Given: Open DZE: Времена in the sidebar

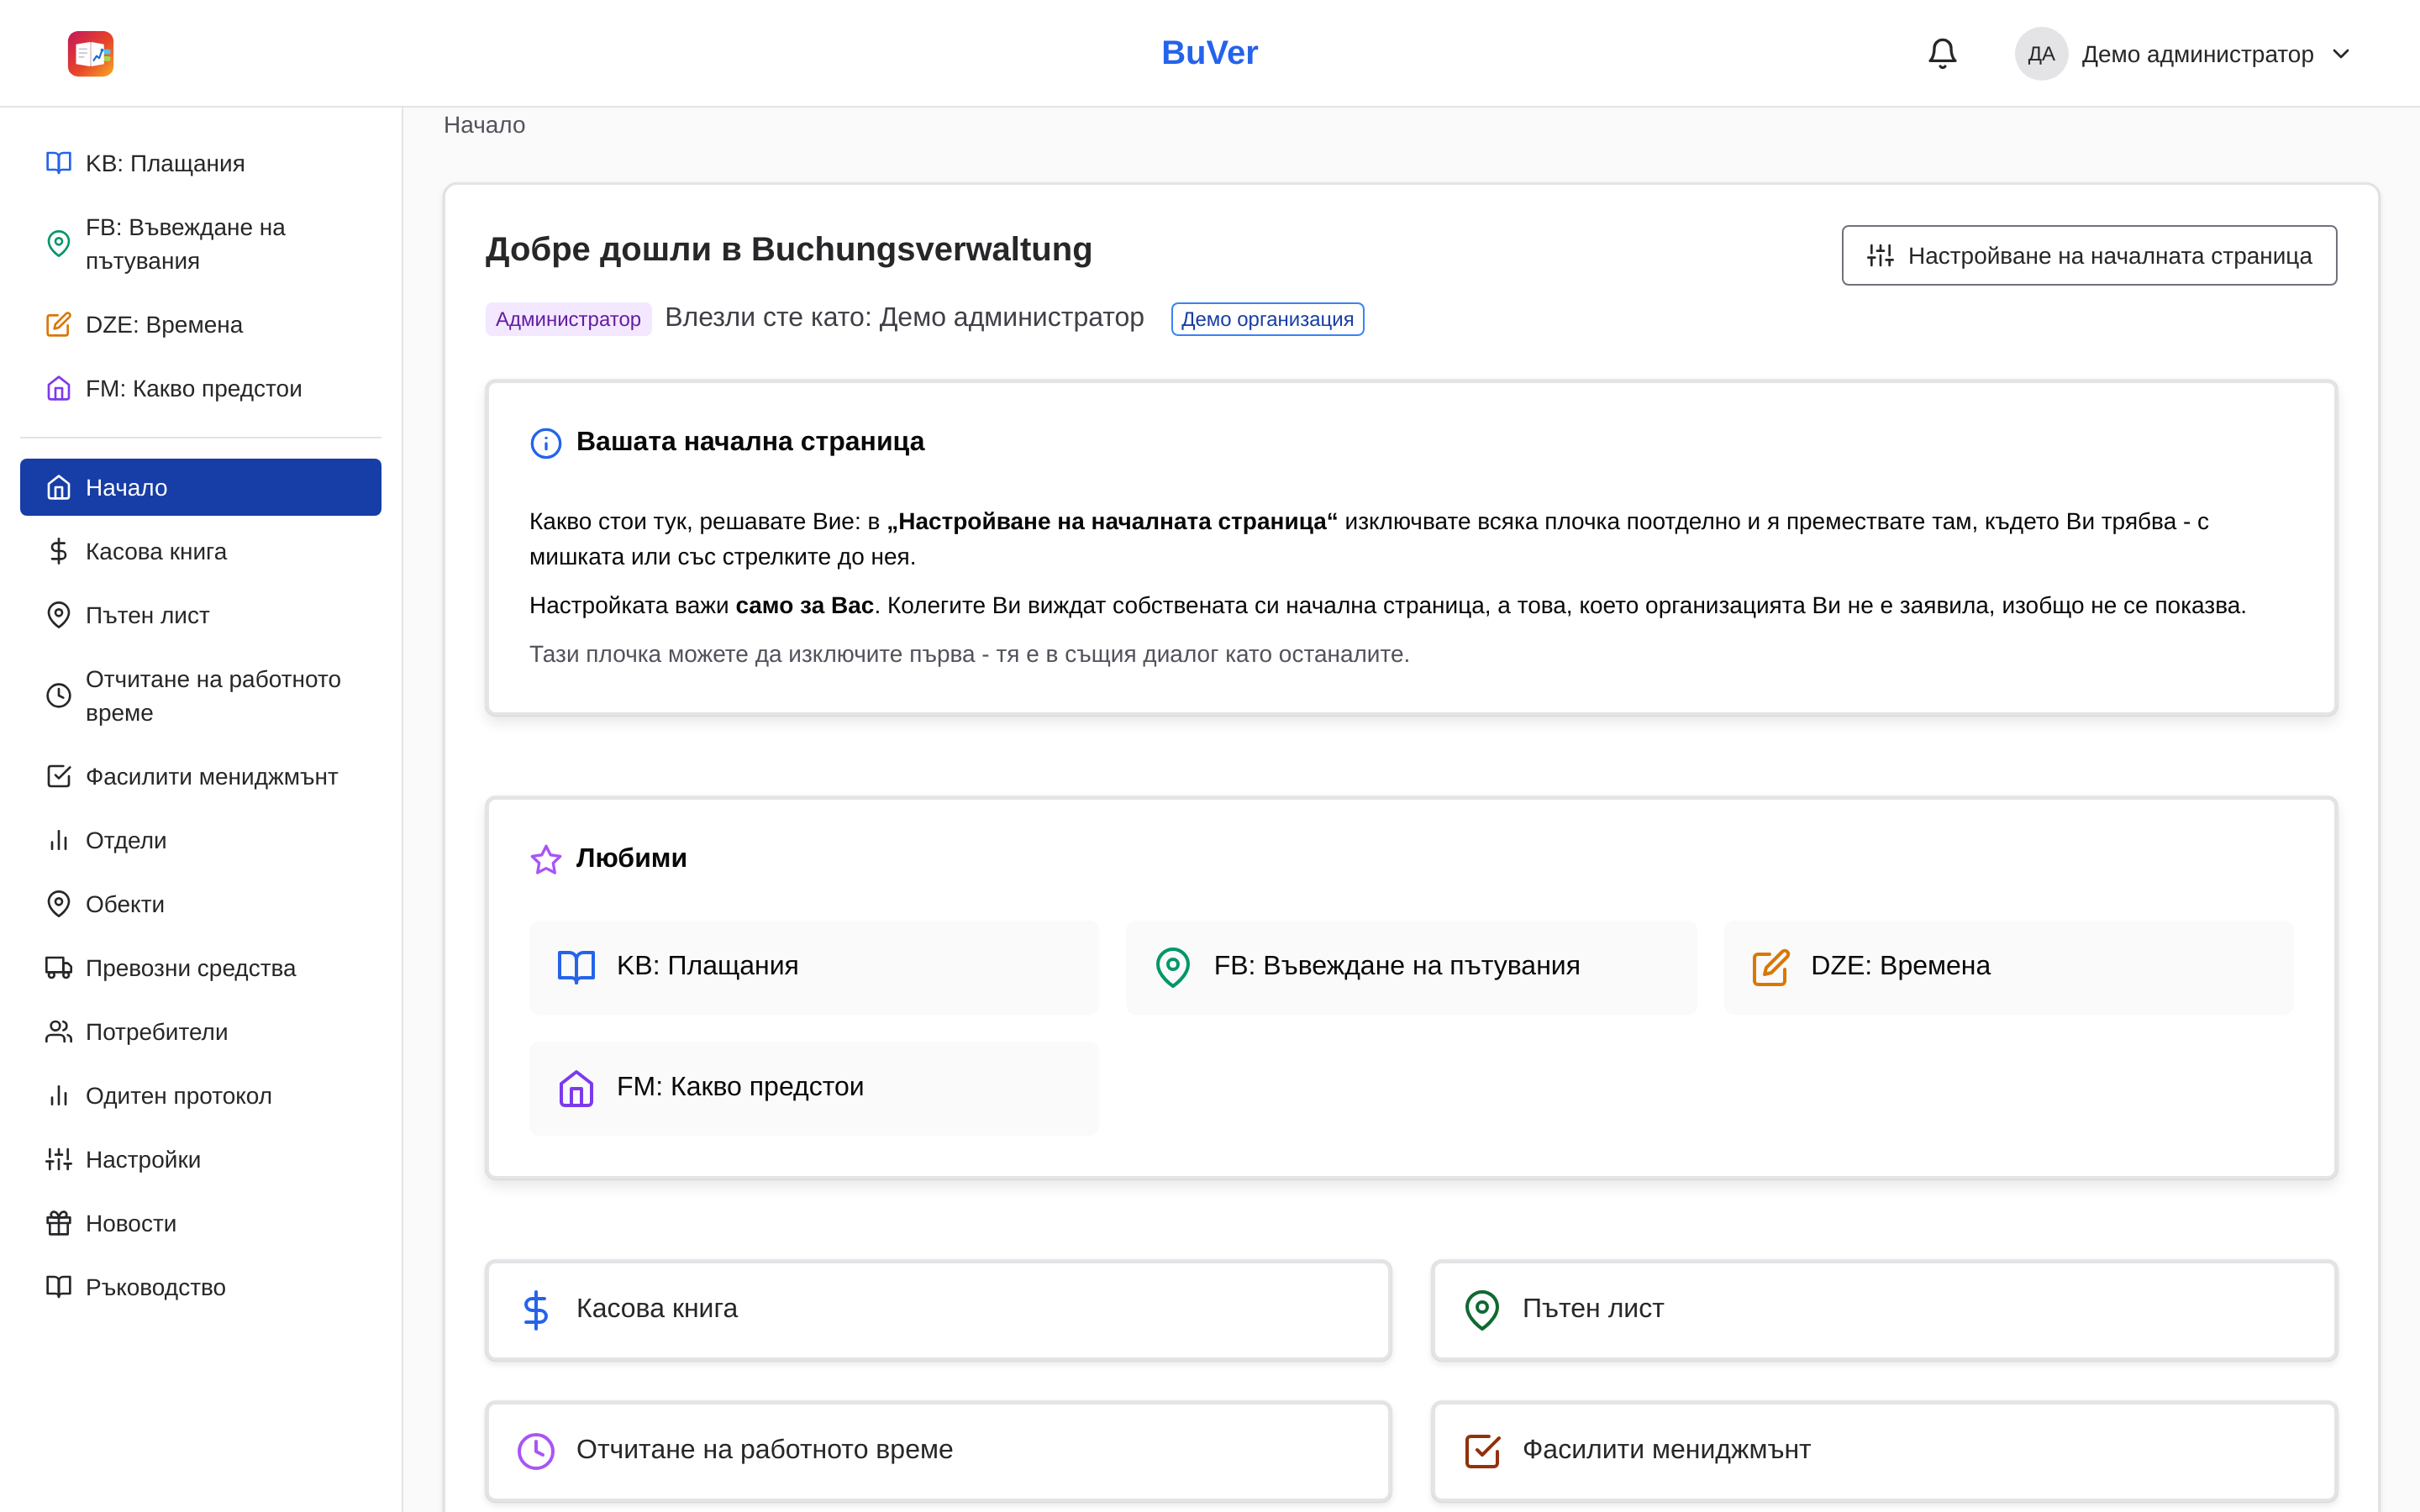Looking at the screenshot, I should click(x=200, y=325).
